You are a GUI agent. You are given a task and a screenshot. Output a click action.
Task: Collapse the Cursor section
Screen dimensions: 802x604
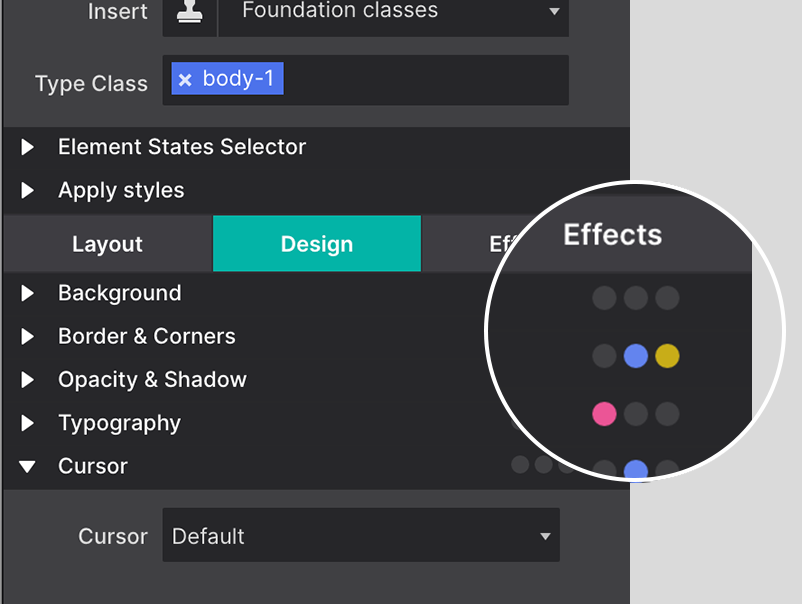(x=28, y=466)
